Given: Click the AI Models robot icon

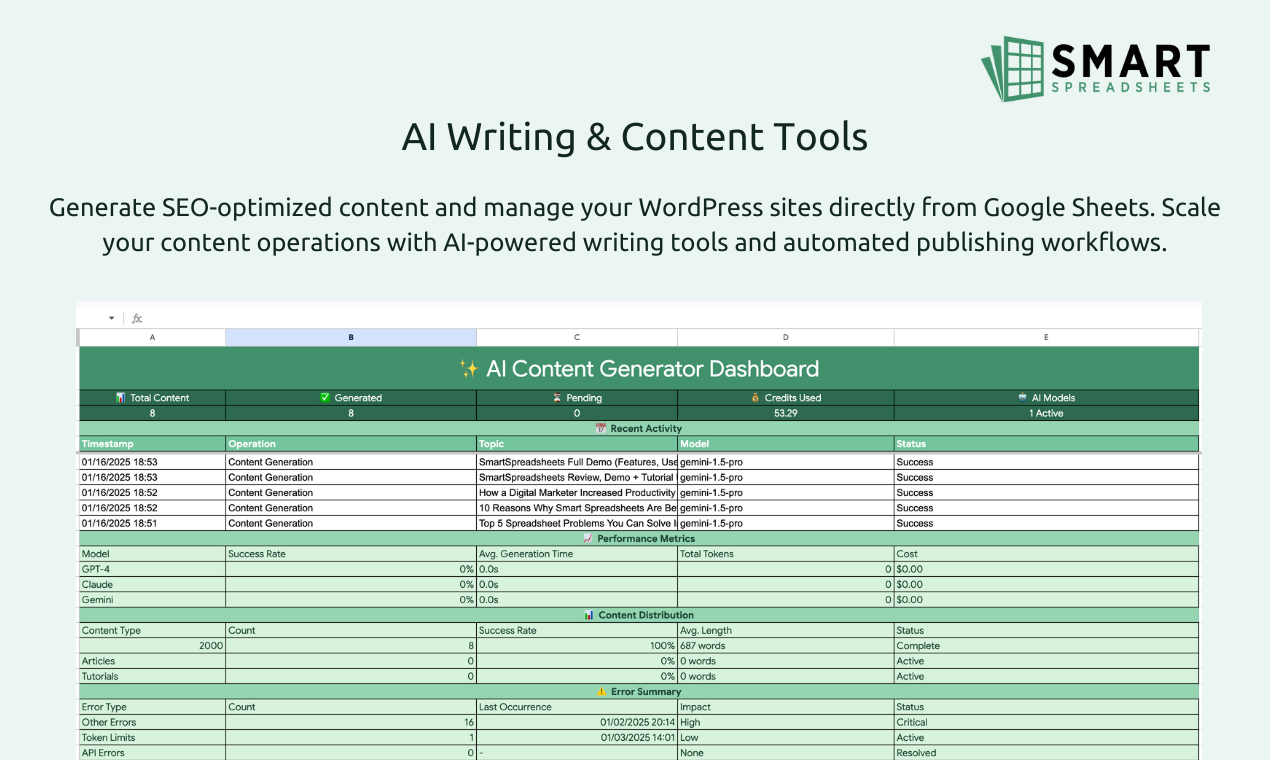Looking at the screenshot, I should tap(1023, 398).
